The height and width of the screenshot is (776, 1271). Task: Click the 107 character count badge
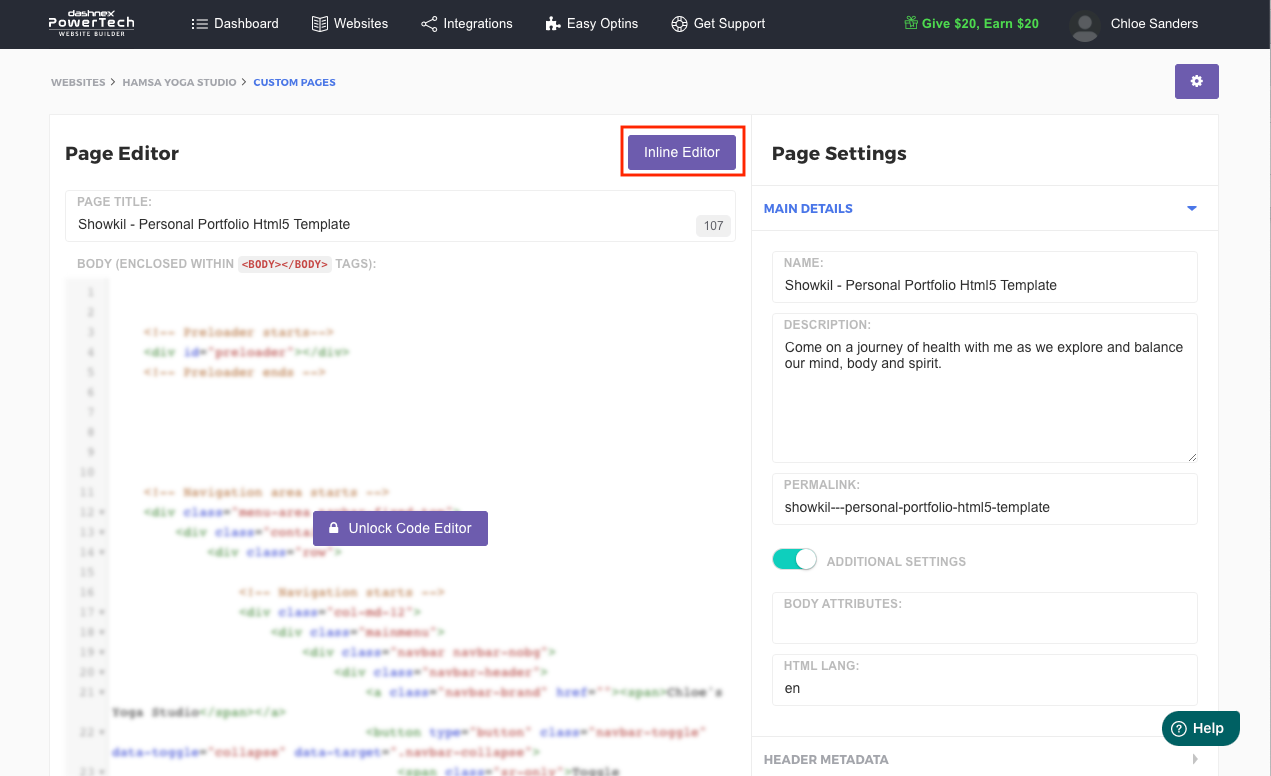tap(713, 226)
